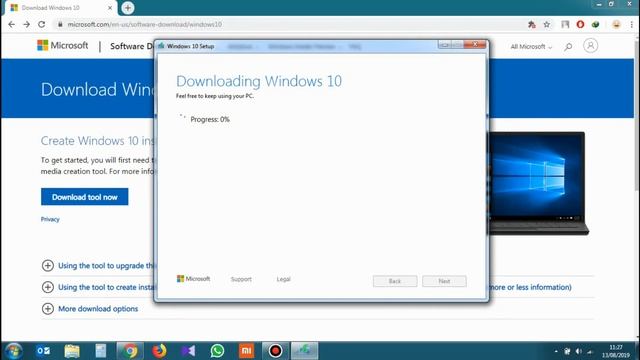Open the Privacy link
This screenshot has width=640, height=360.
(50, 219)
